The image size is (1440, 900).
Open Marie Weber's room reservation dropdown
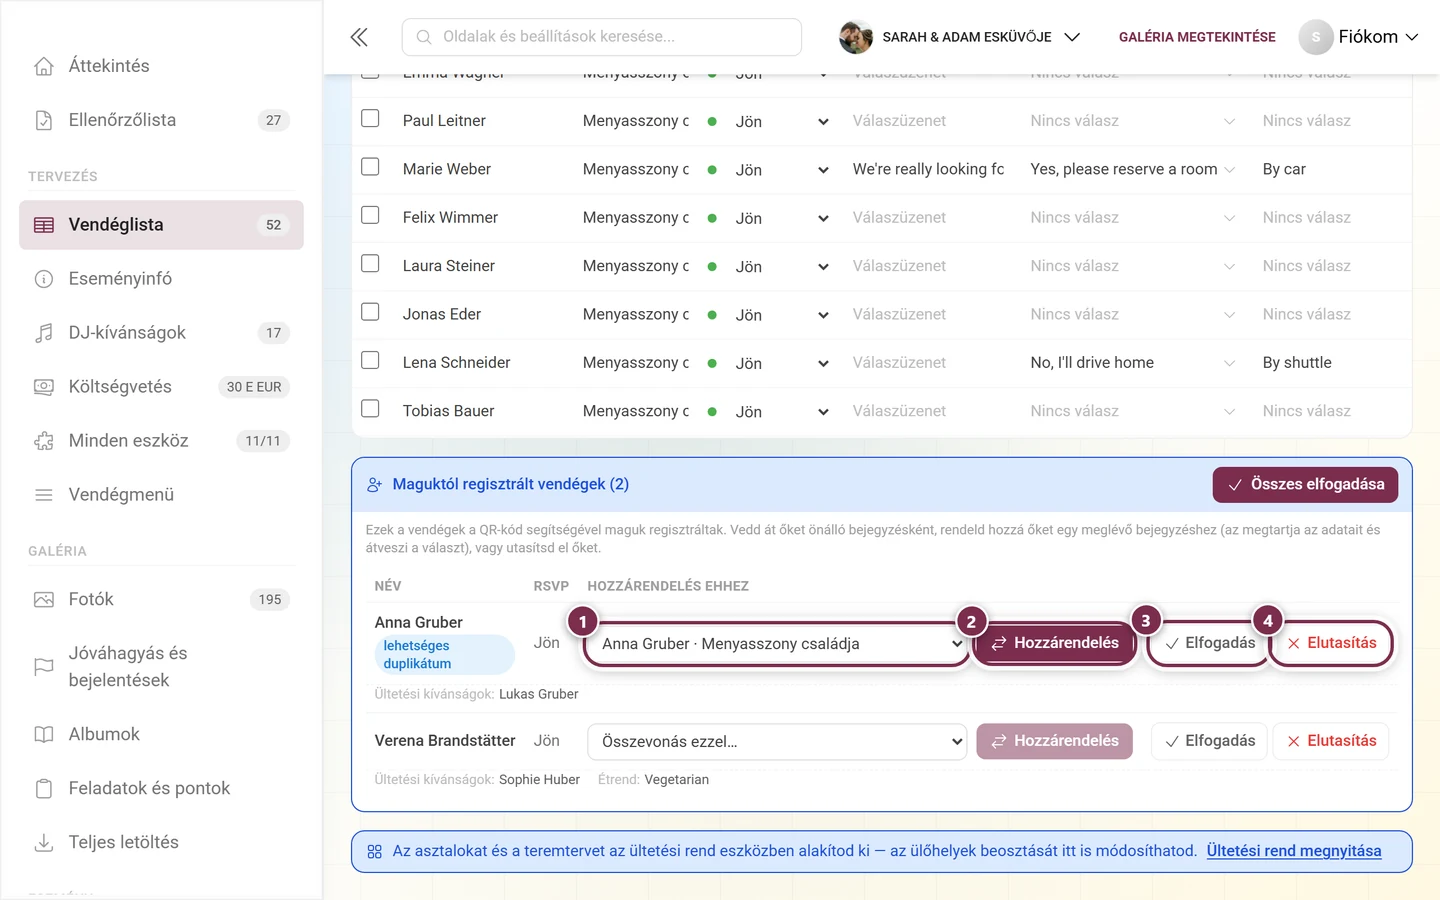pos(1132,170)
